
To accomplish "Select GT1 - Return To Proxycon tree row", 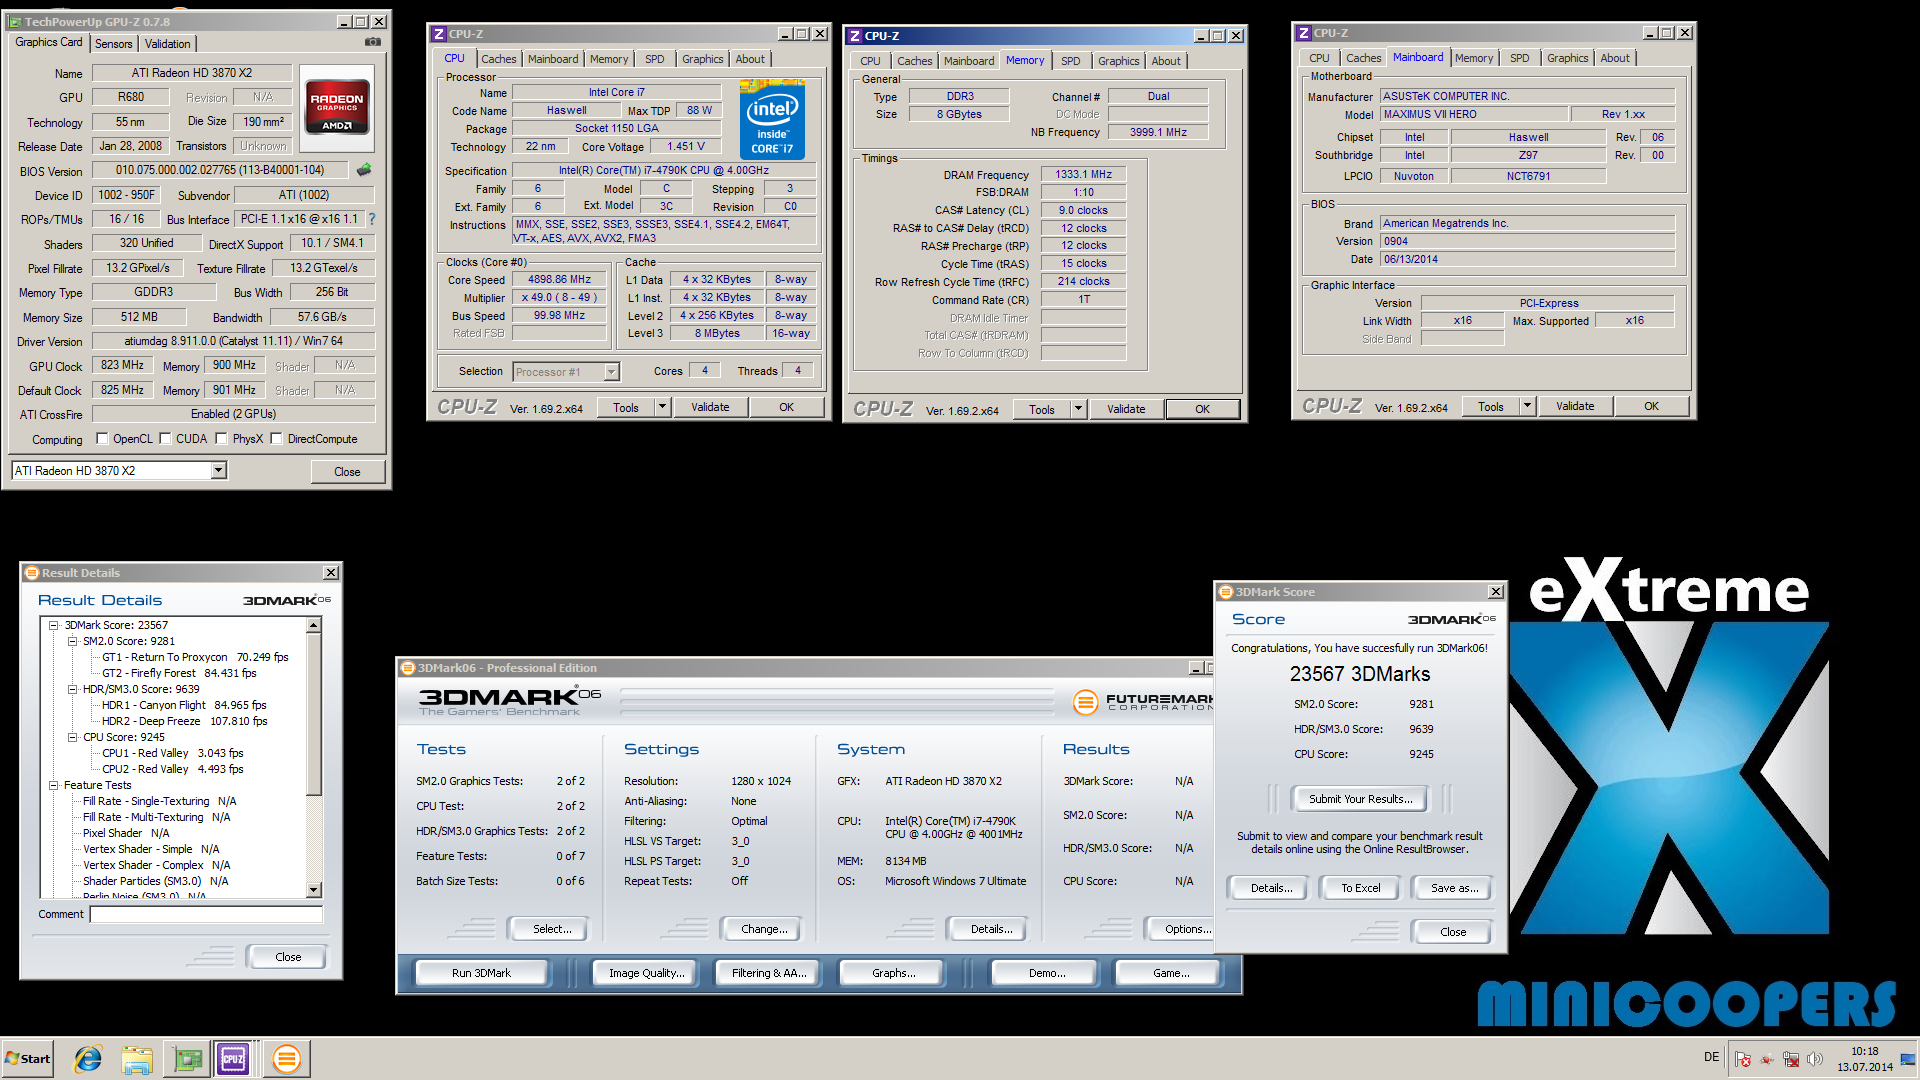I will coord(195,657).
